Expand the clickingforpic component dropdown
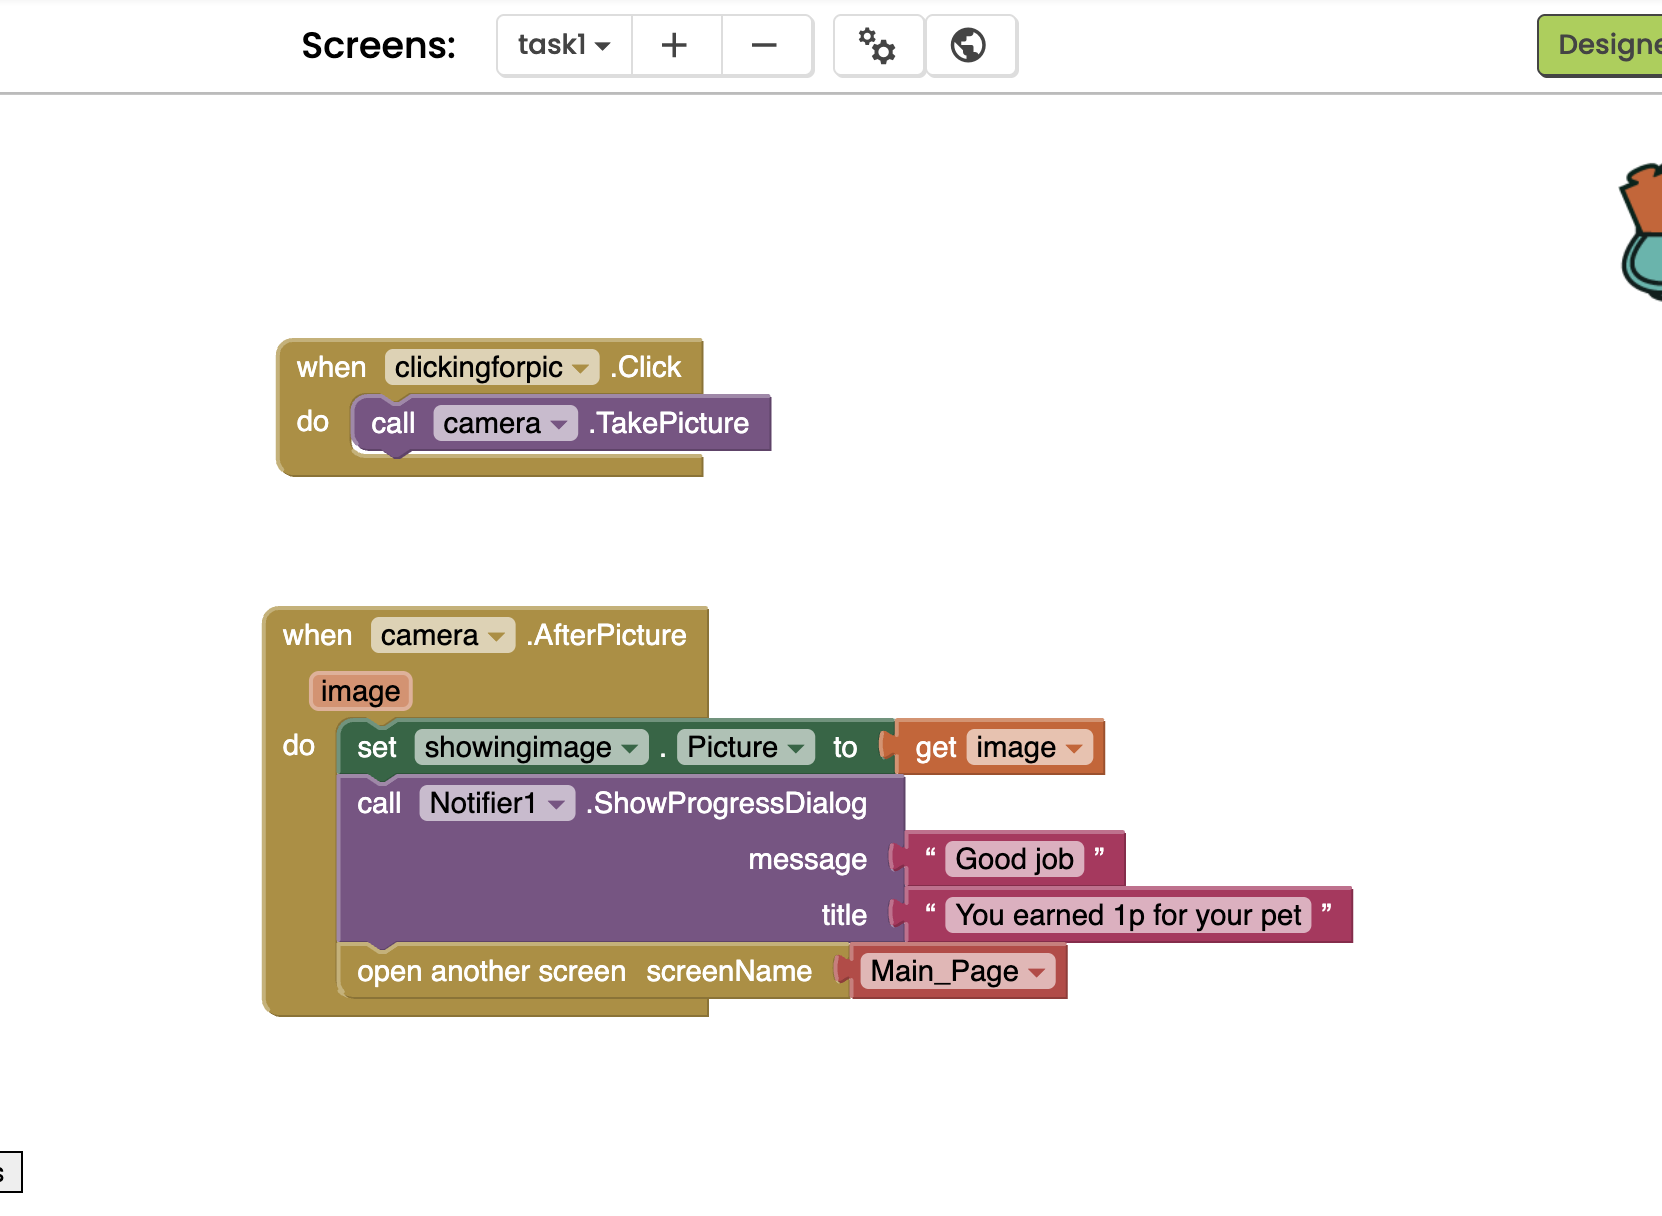Image resolution: width=1662 pixels, height=1216 pixels. tap(492, 367)
